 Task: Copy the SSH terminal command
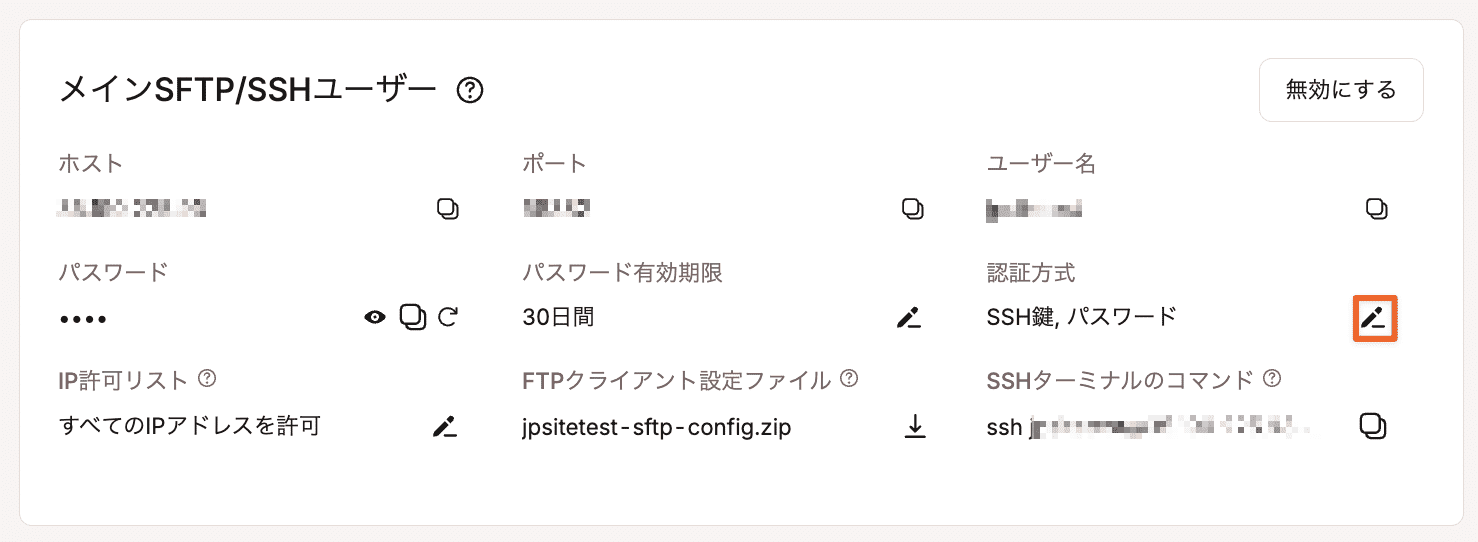point(1374,426)
